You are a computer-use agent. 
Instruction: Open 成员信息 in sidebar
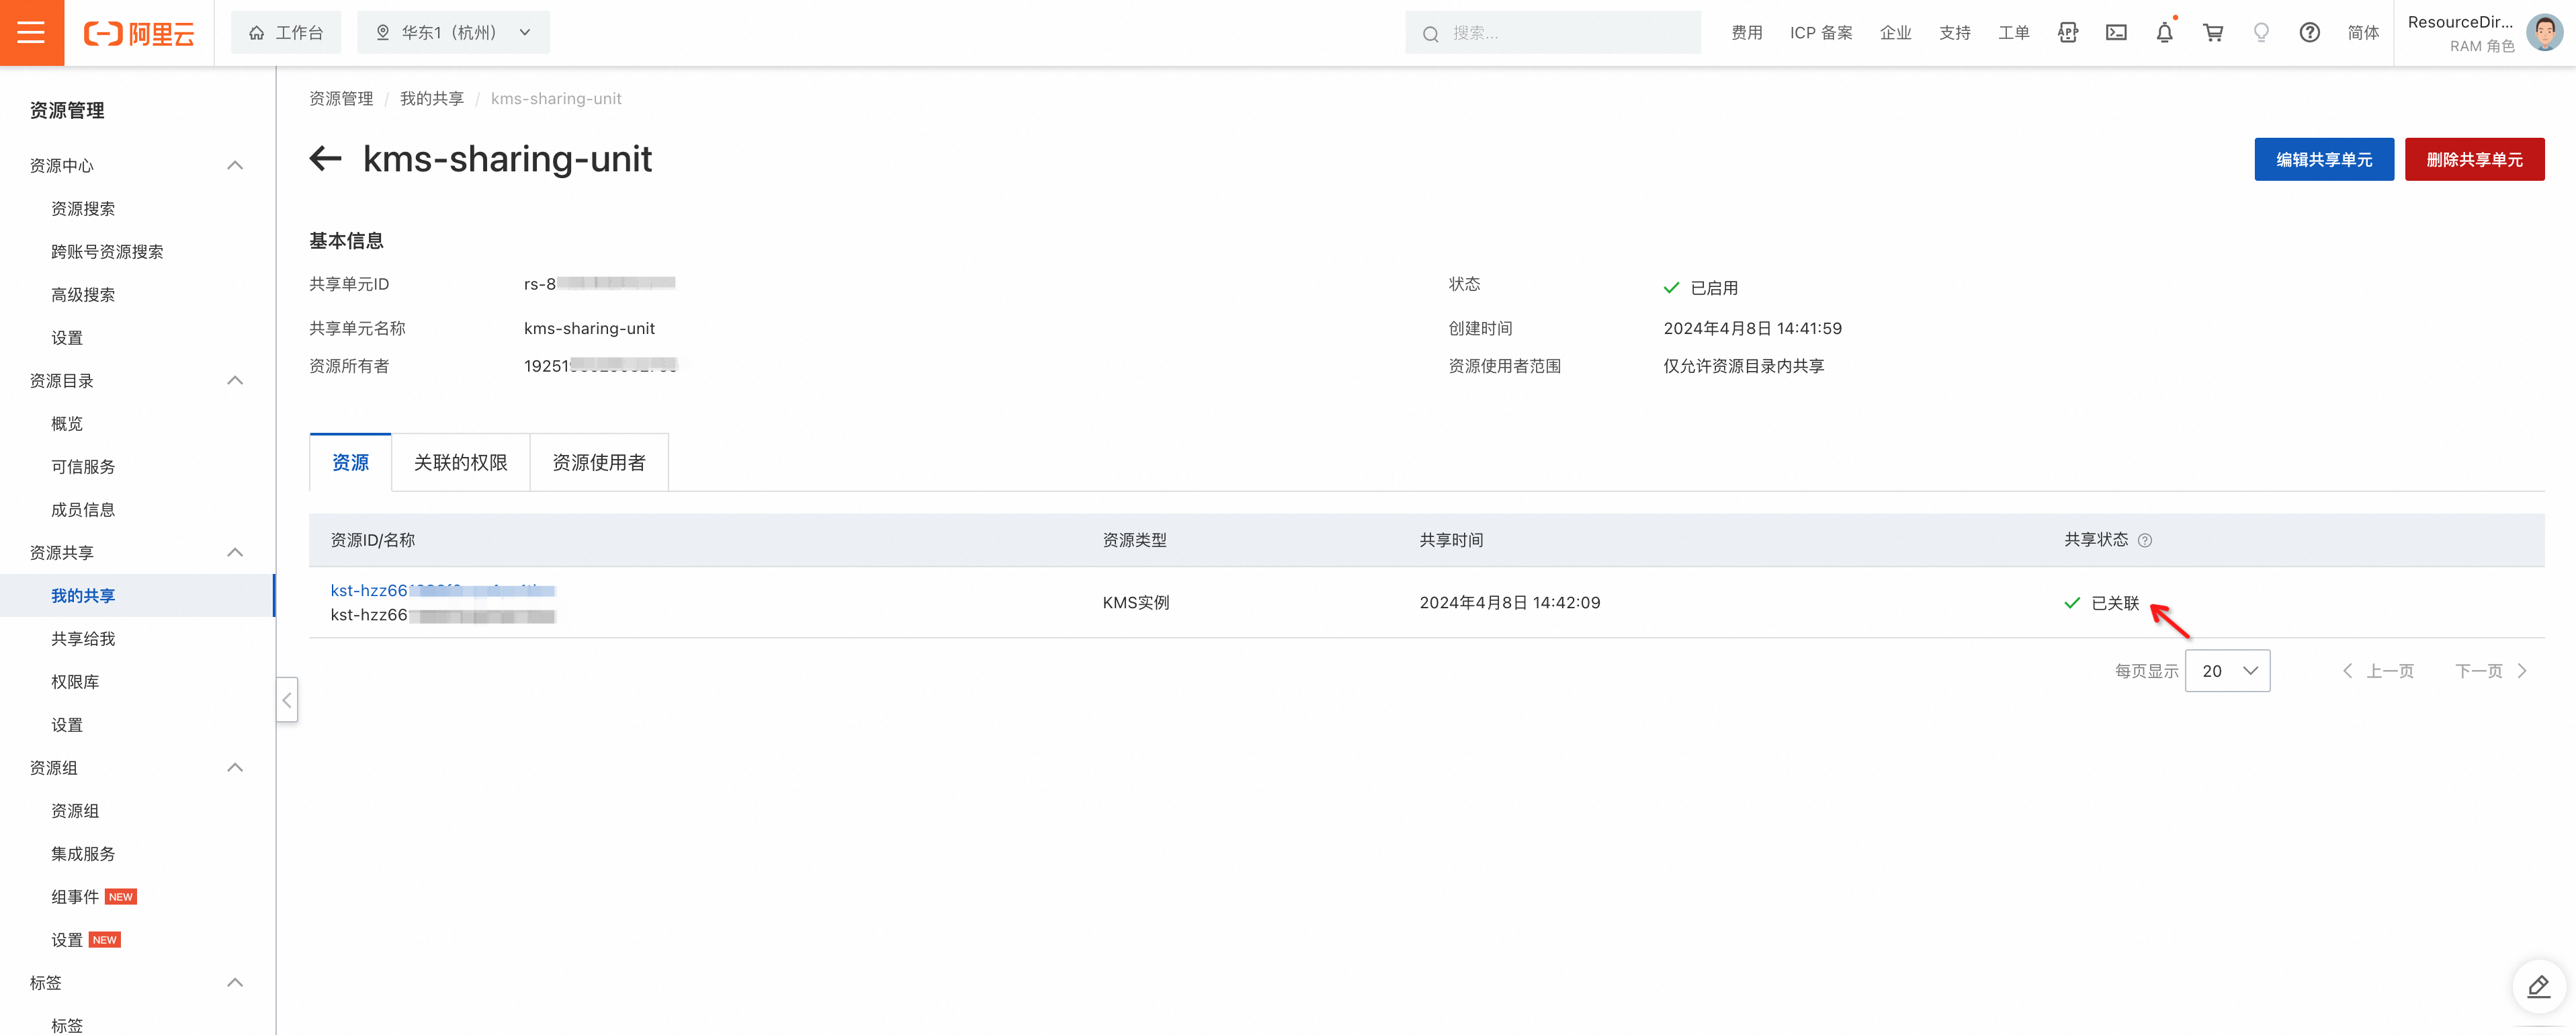point(83,510)
